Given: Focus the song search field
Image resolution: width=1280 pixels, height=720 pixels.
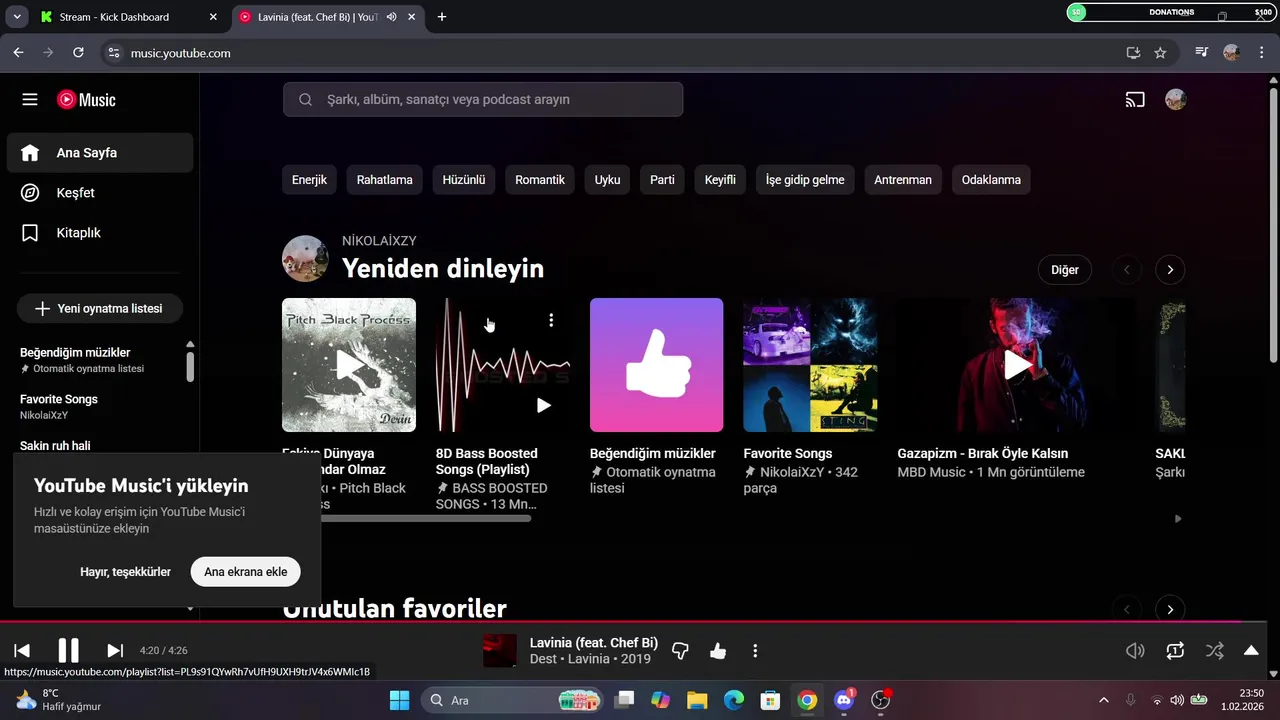Looking at the screenshot, I should (483, 99).
